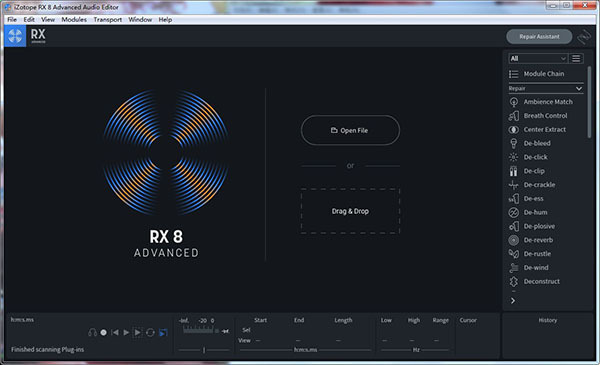This screenshot has width=600, height=365.
Task: Select the De-click module icon
Action: click(514, 157)
